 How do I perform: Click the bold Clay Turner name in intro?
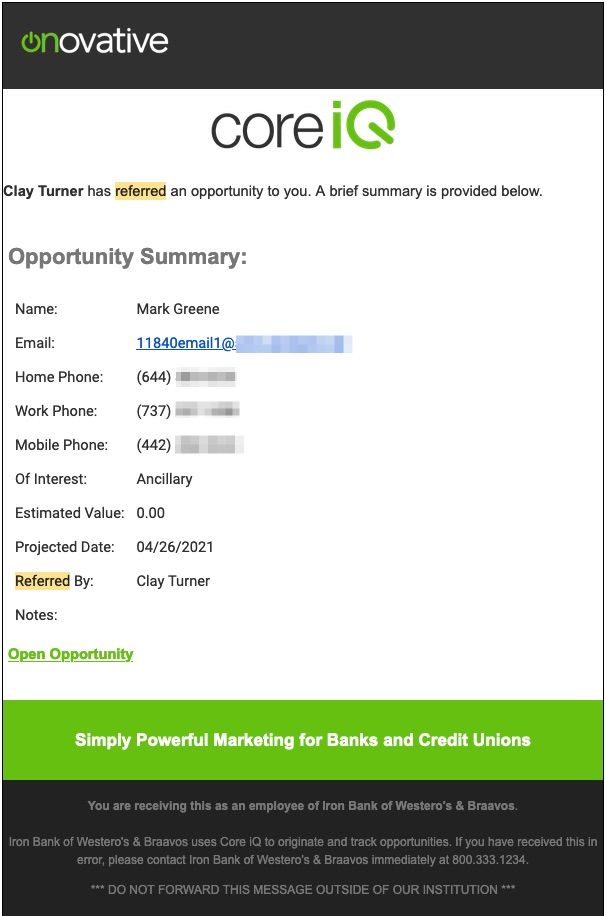43,191
